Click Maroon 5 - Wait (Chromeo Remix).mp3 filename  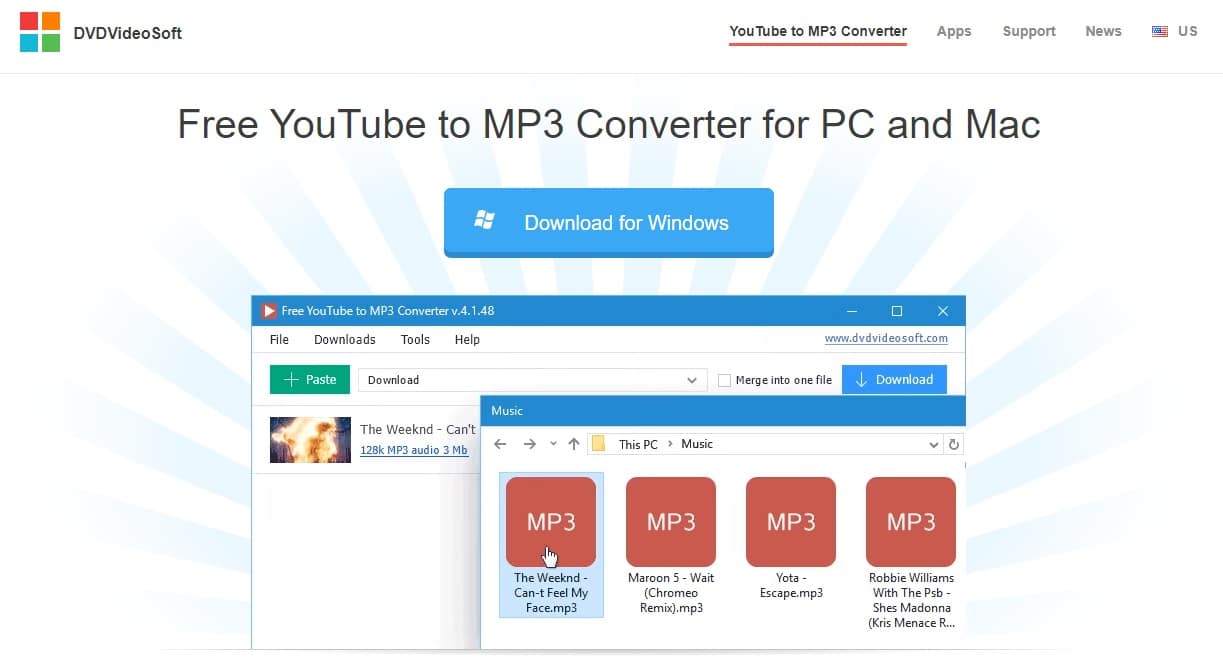(671, 593)
